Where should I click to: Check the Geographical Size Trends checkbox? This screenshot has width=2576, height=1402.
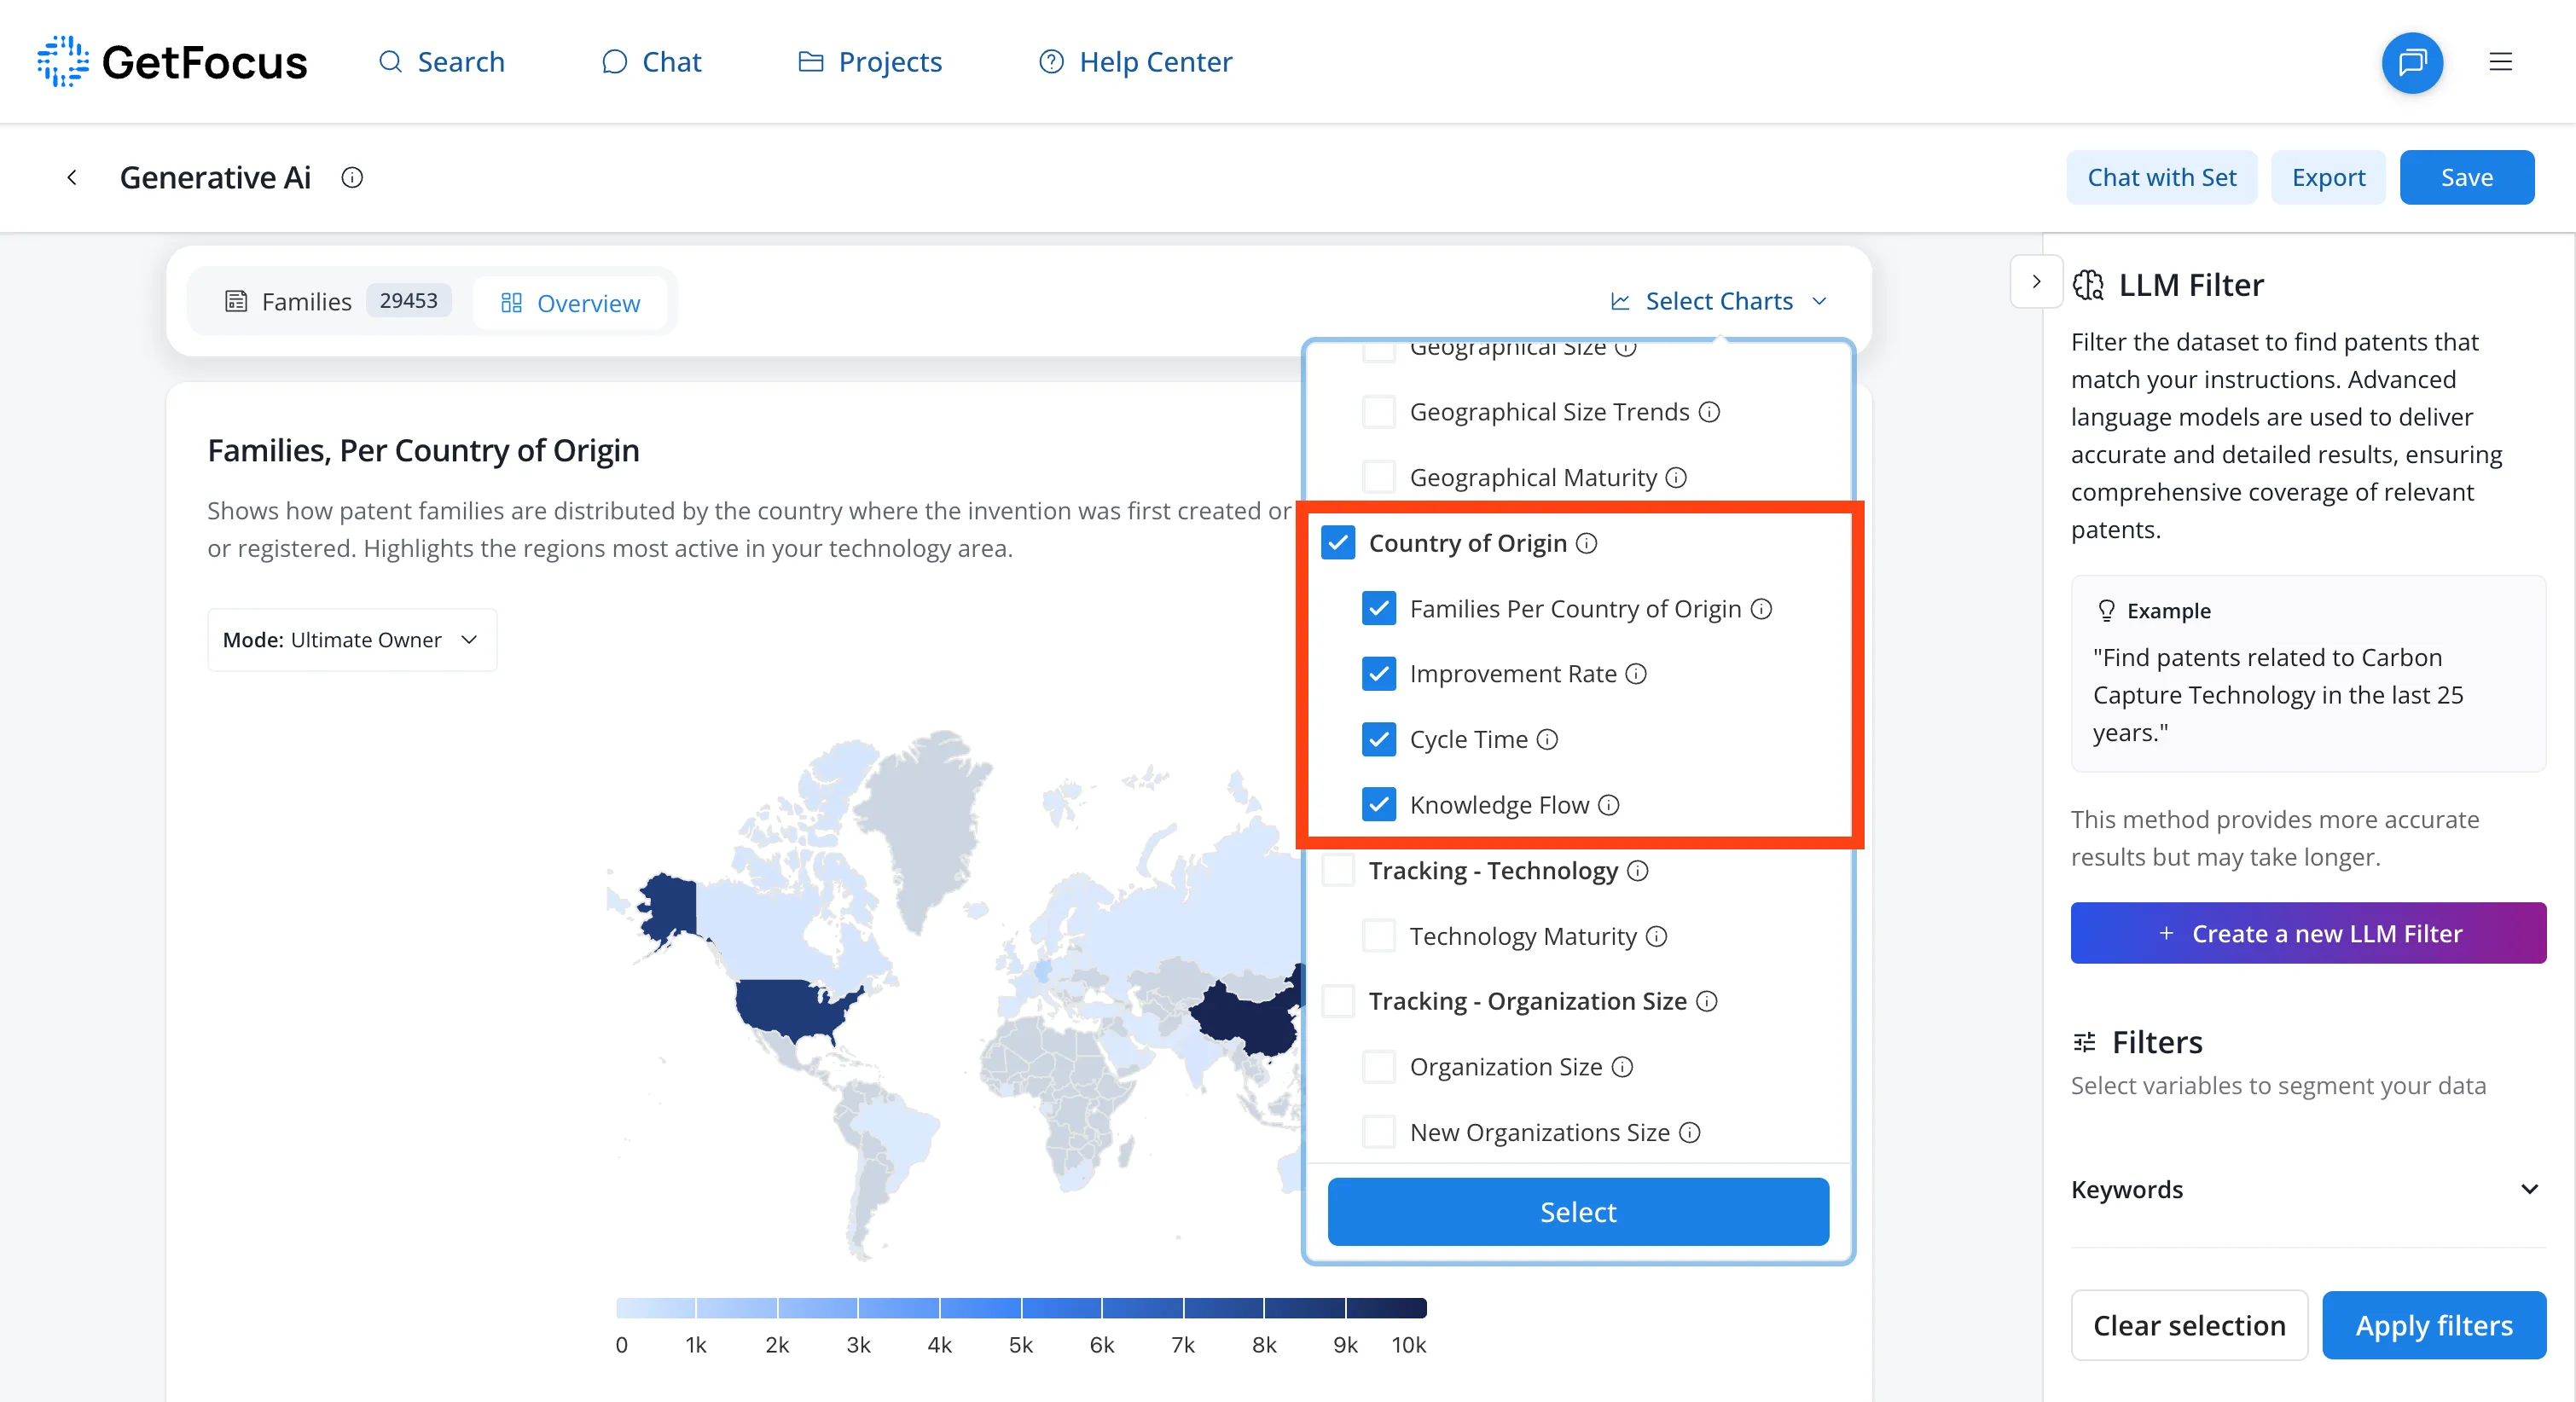pyautogui.click(x=1379, y=412)
